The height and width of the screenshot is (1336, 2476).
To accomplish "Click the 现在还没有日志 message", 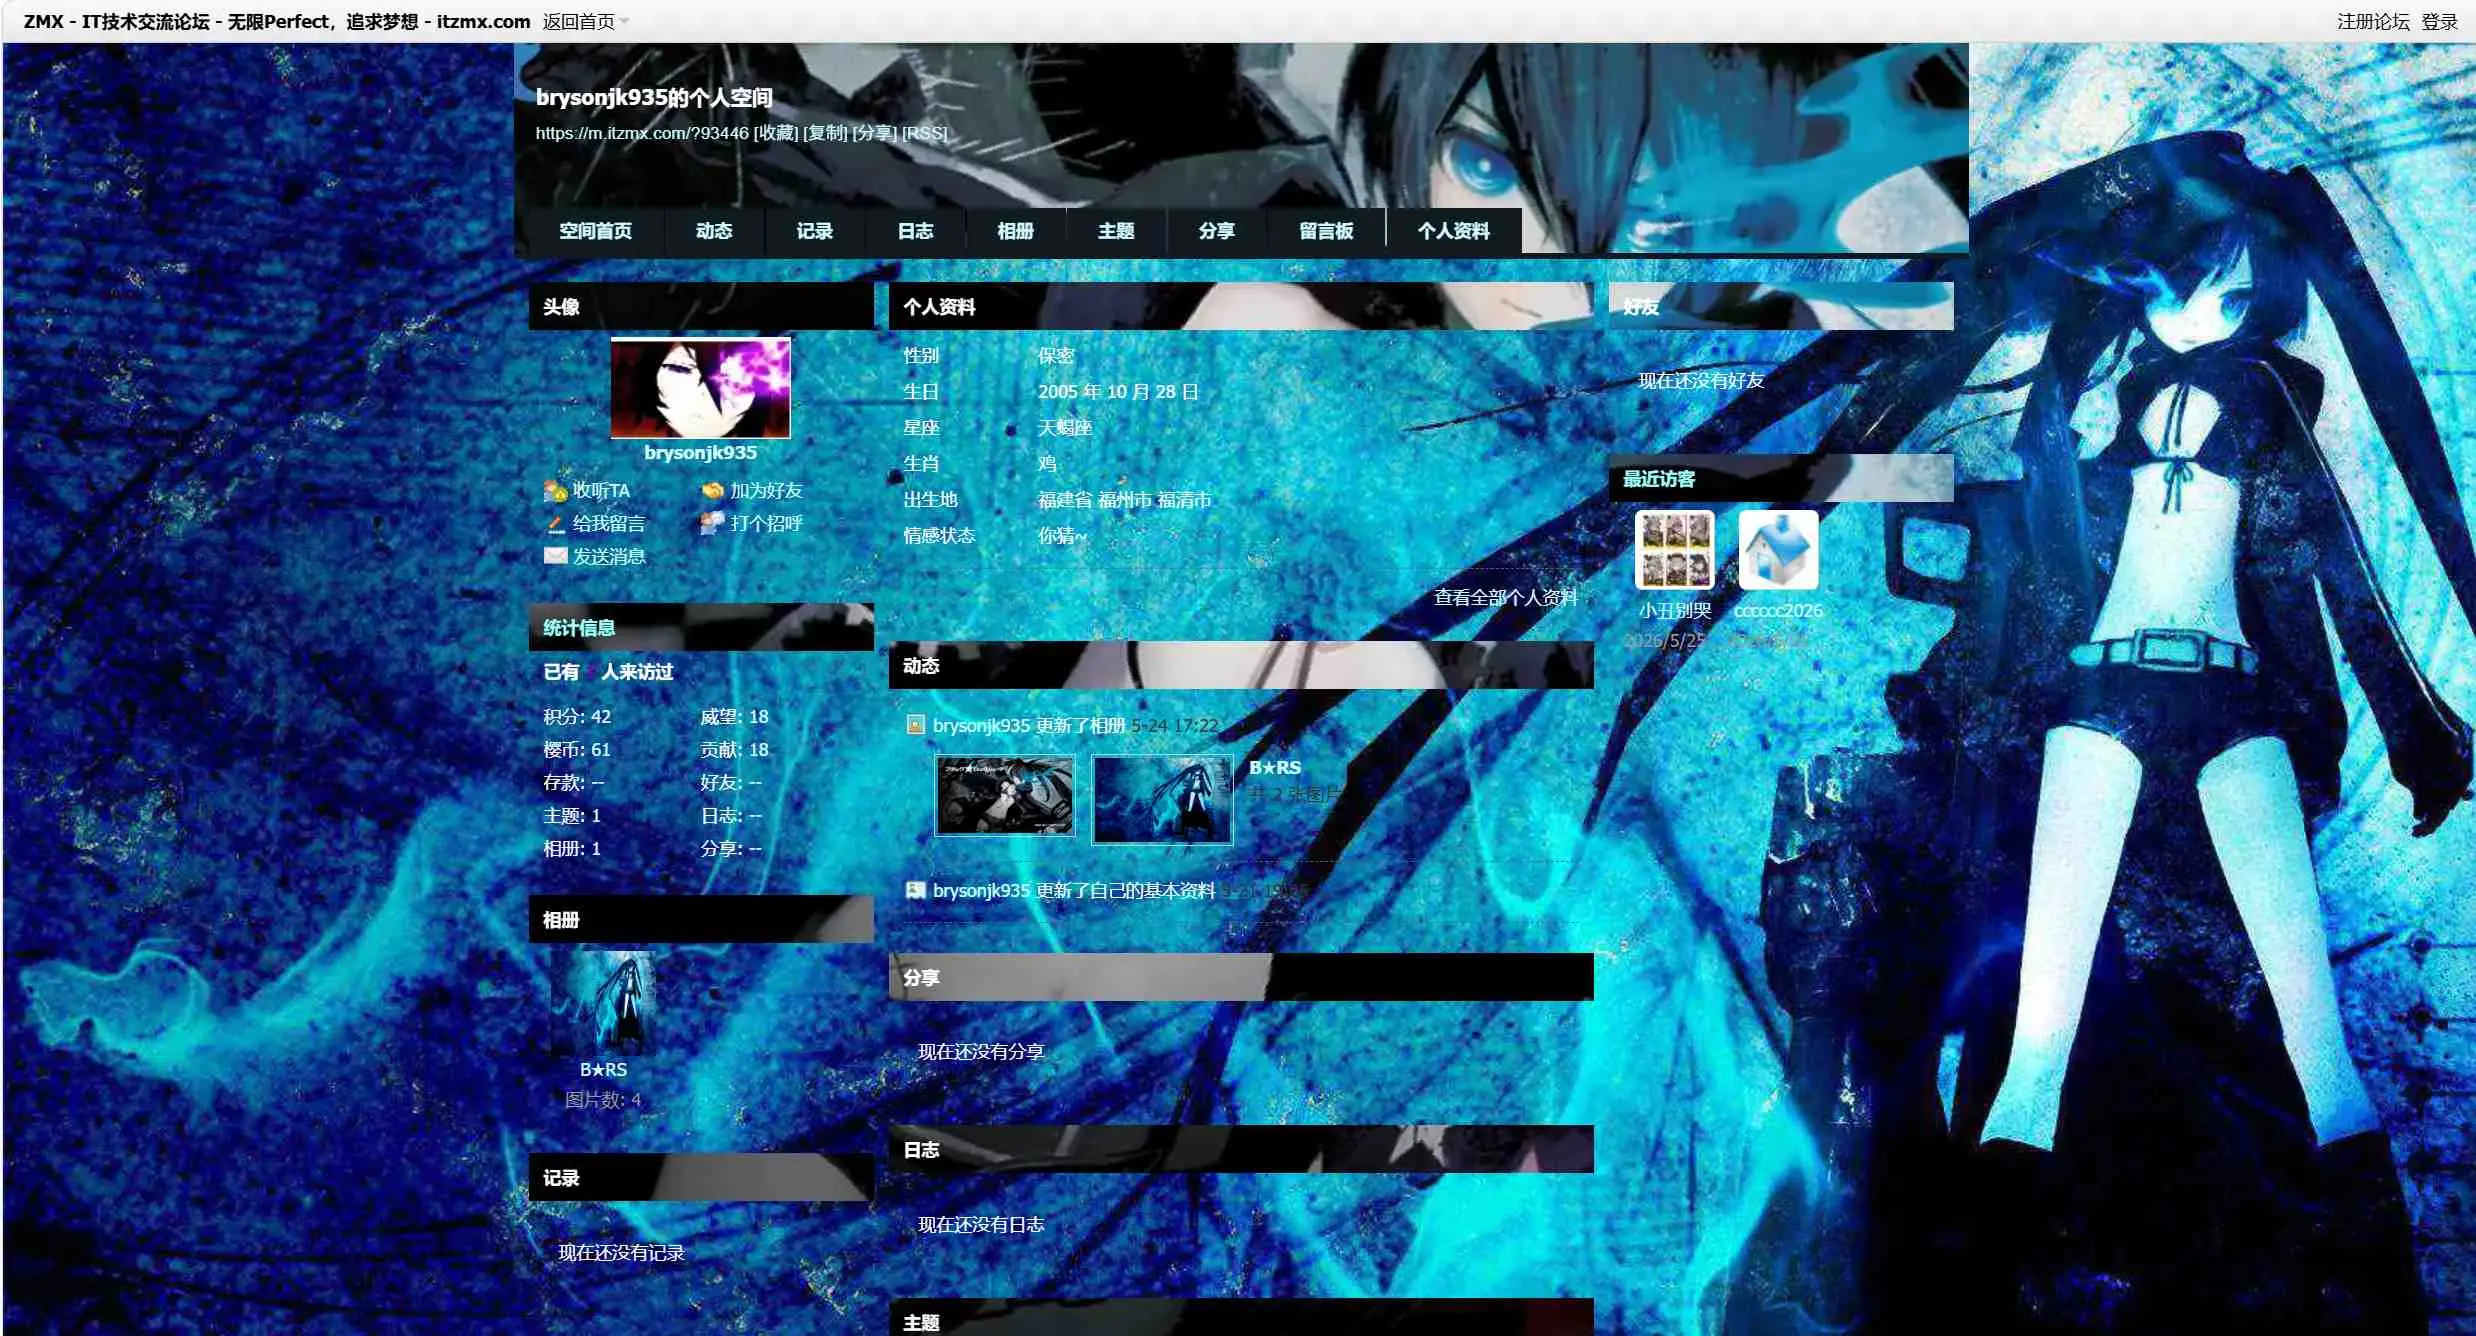I will (x=981, y=1224).
